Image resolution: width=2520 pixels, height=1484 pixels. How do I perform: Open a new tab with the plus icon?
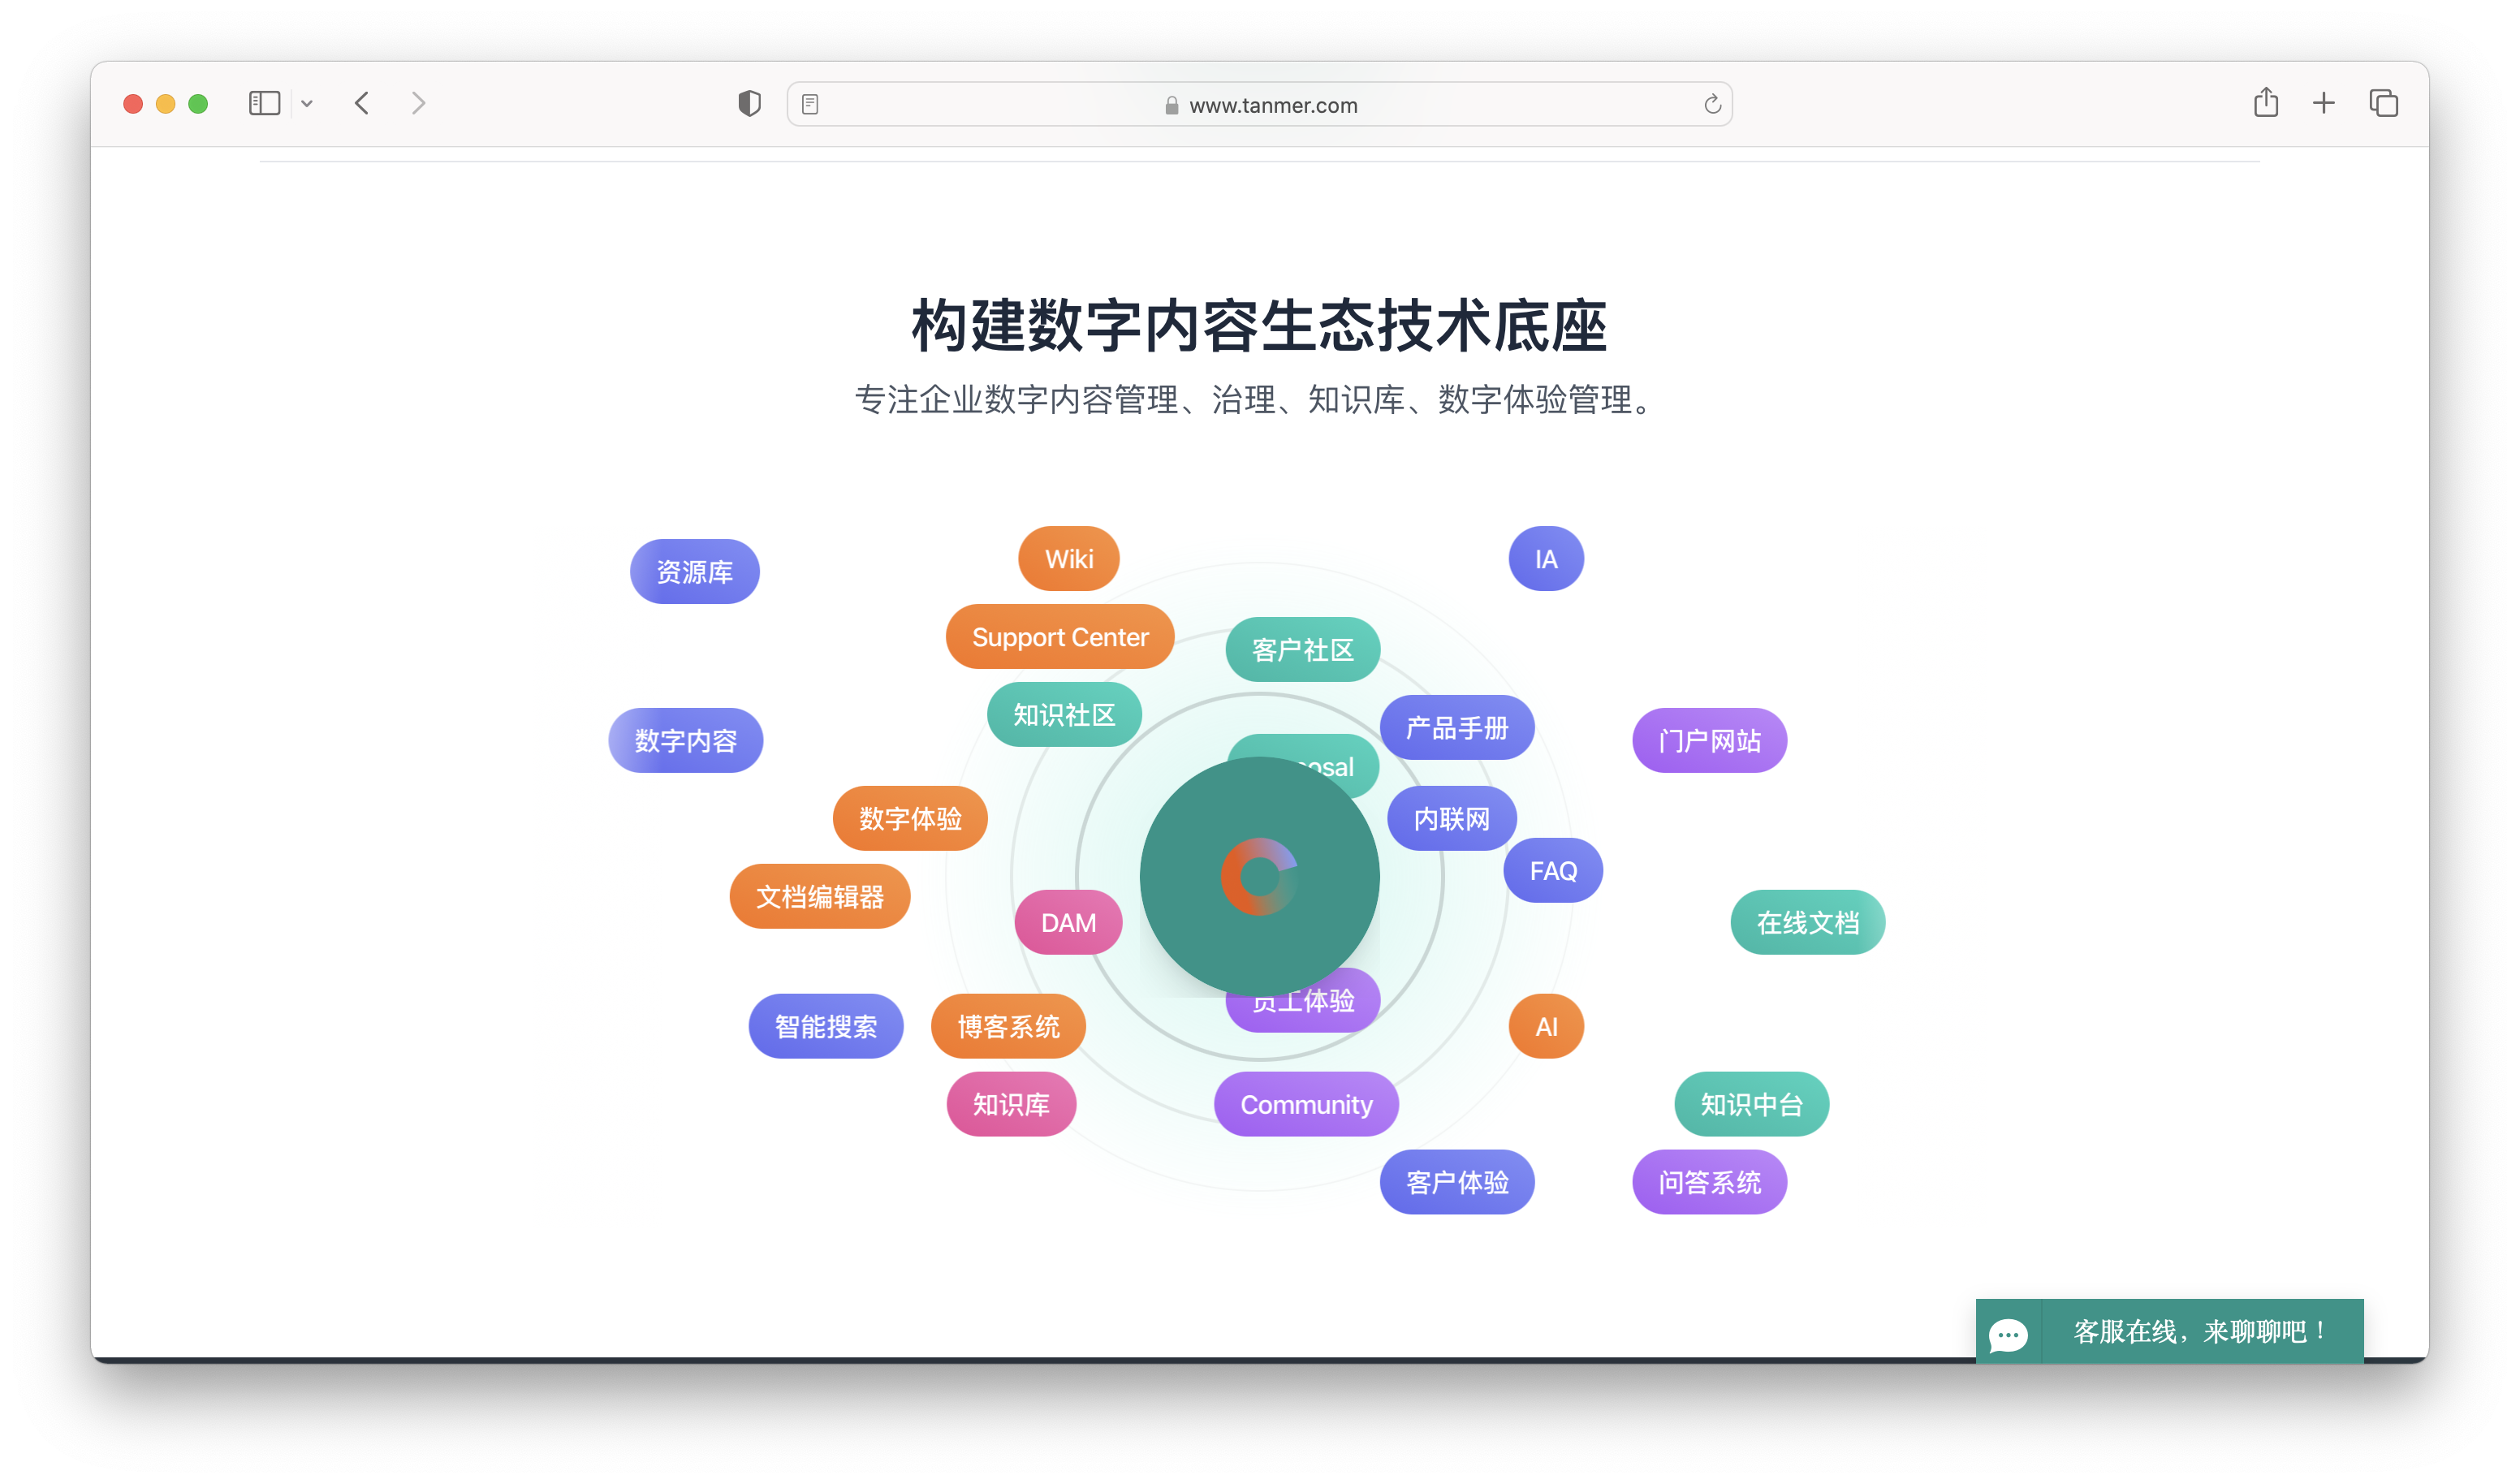2323,103
